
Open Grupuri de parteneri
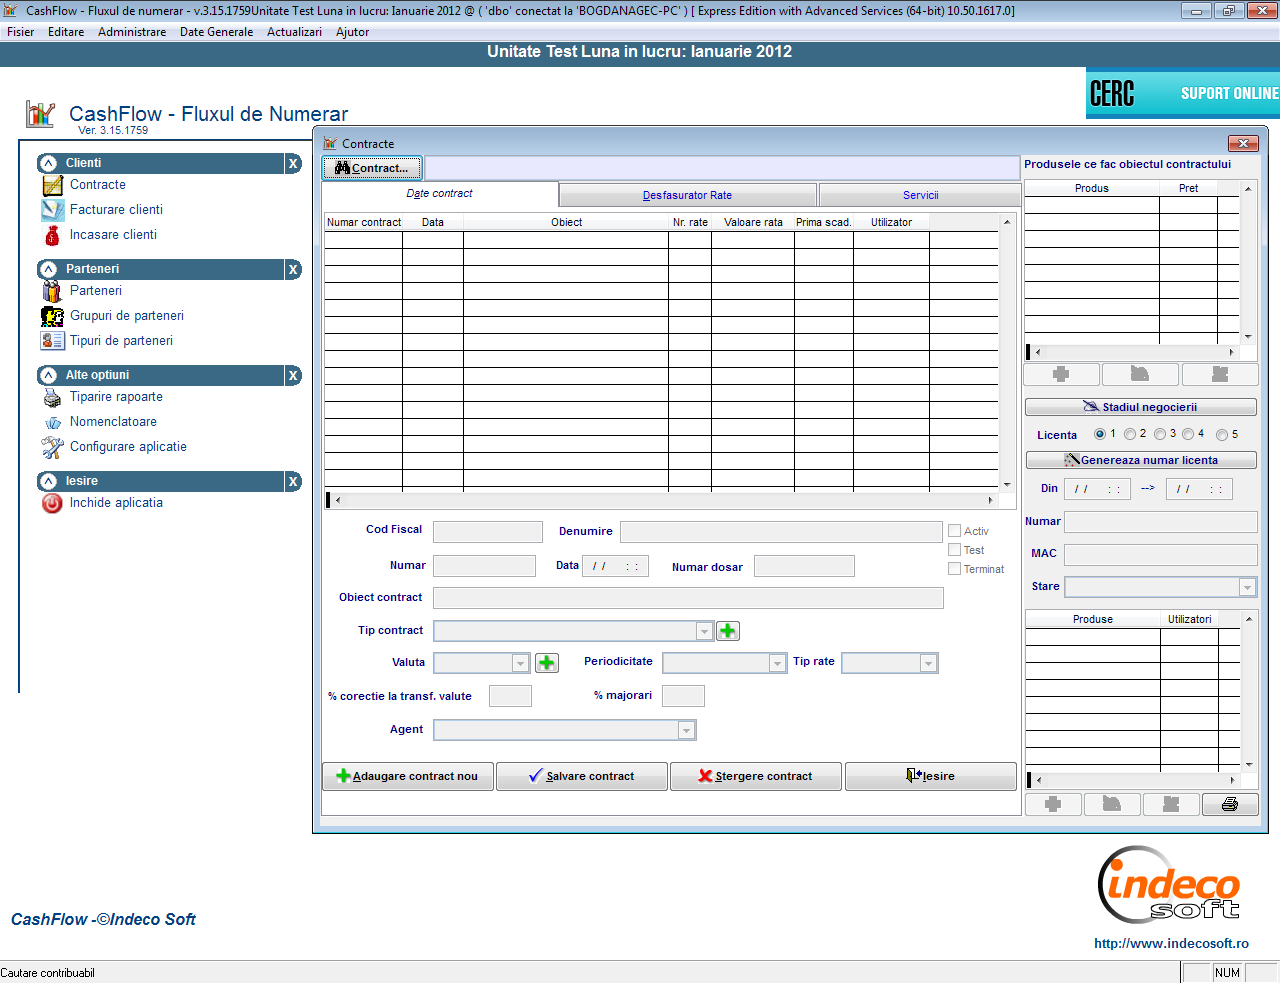tap(126, 316)
